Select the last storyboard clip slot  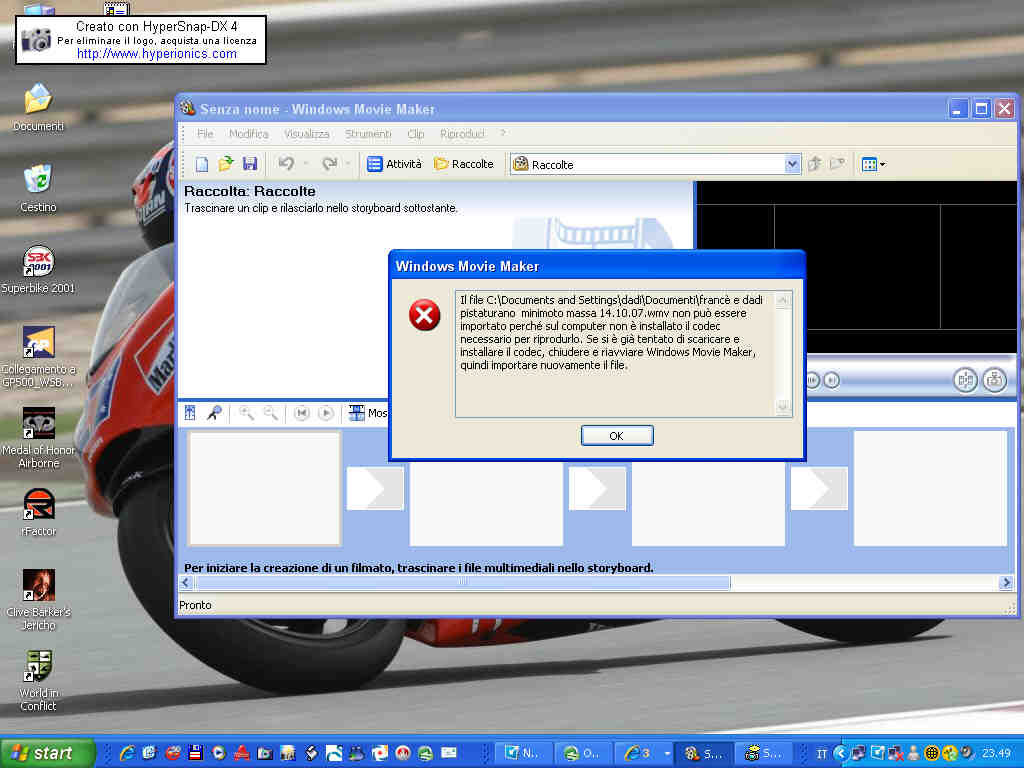pyautogui.click(x=931, y=488)
